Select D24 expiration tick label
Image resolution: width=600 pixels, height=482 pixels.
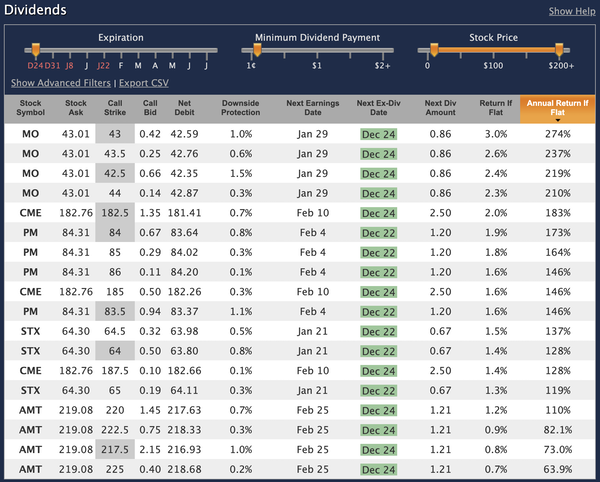pos(35,66)
